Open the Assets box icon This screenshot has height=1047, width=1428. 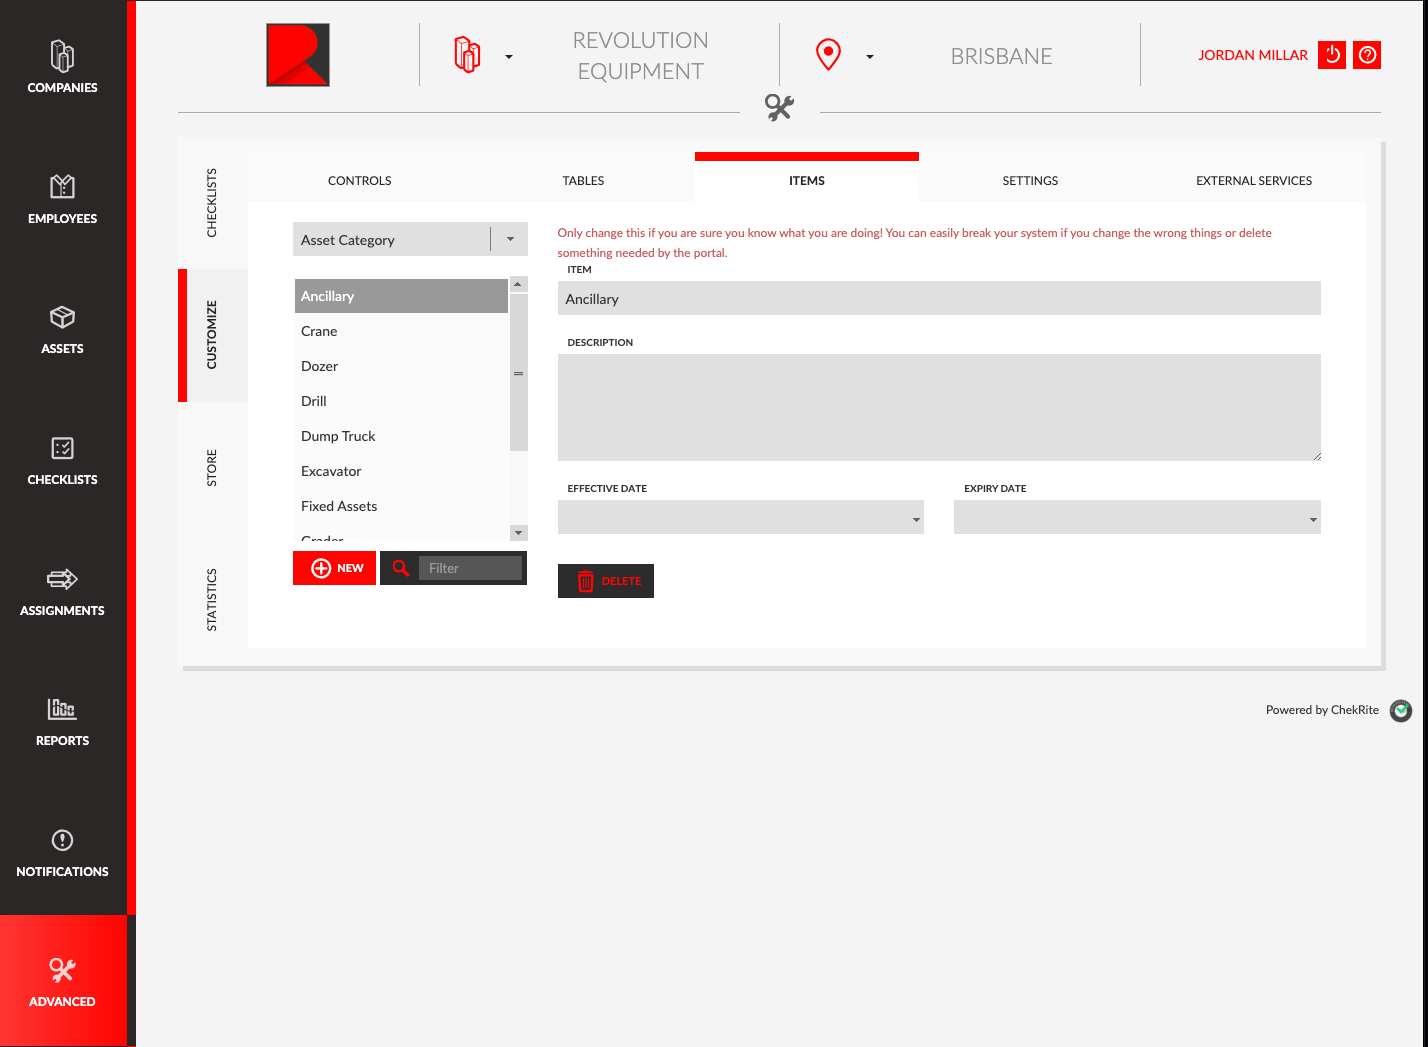click(x=62, y=317)
